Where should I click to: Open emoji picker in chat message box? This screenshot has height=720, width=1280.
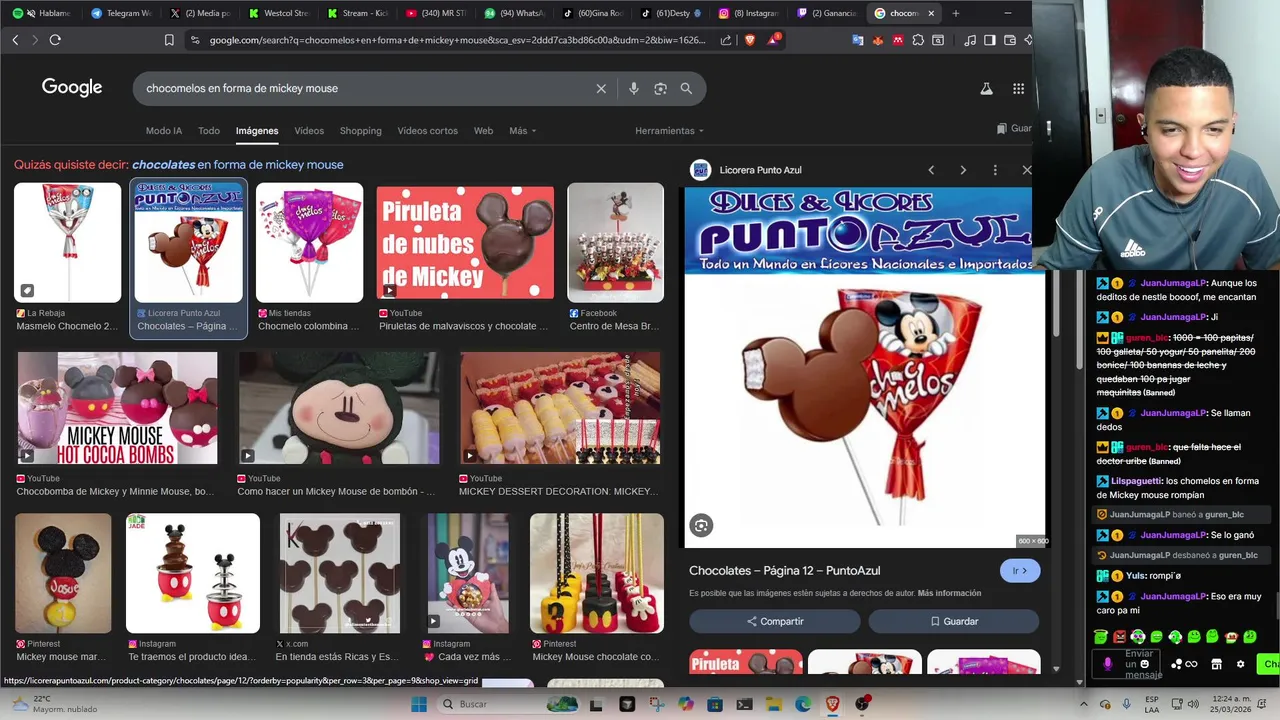(x=1145, y=664)
